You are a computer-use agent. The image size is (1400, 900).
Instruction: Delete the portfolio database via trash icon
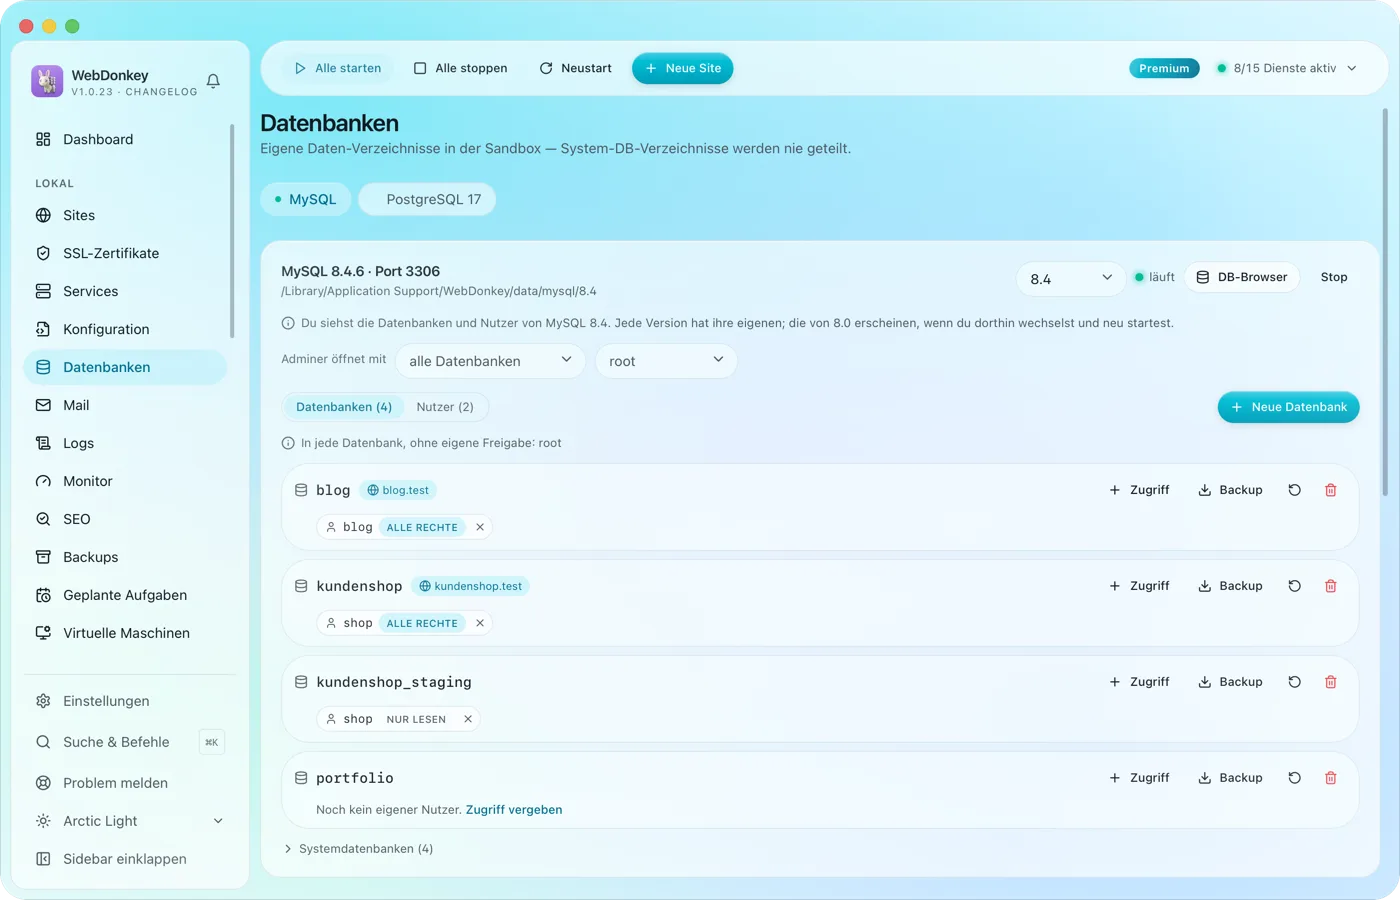pos(1331,778)
